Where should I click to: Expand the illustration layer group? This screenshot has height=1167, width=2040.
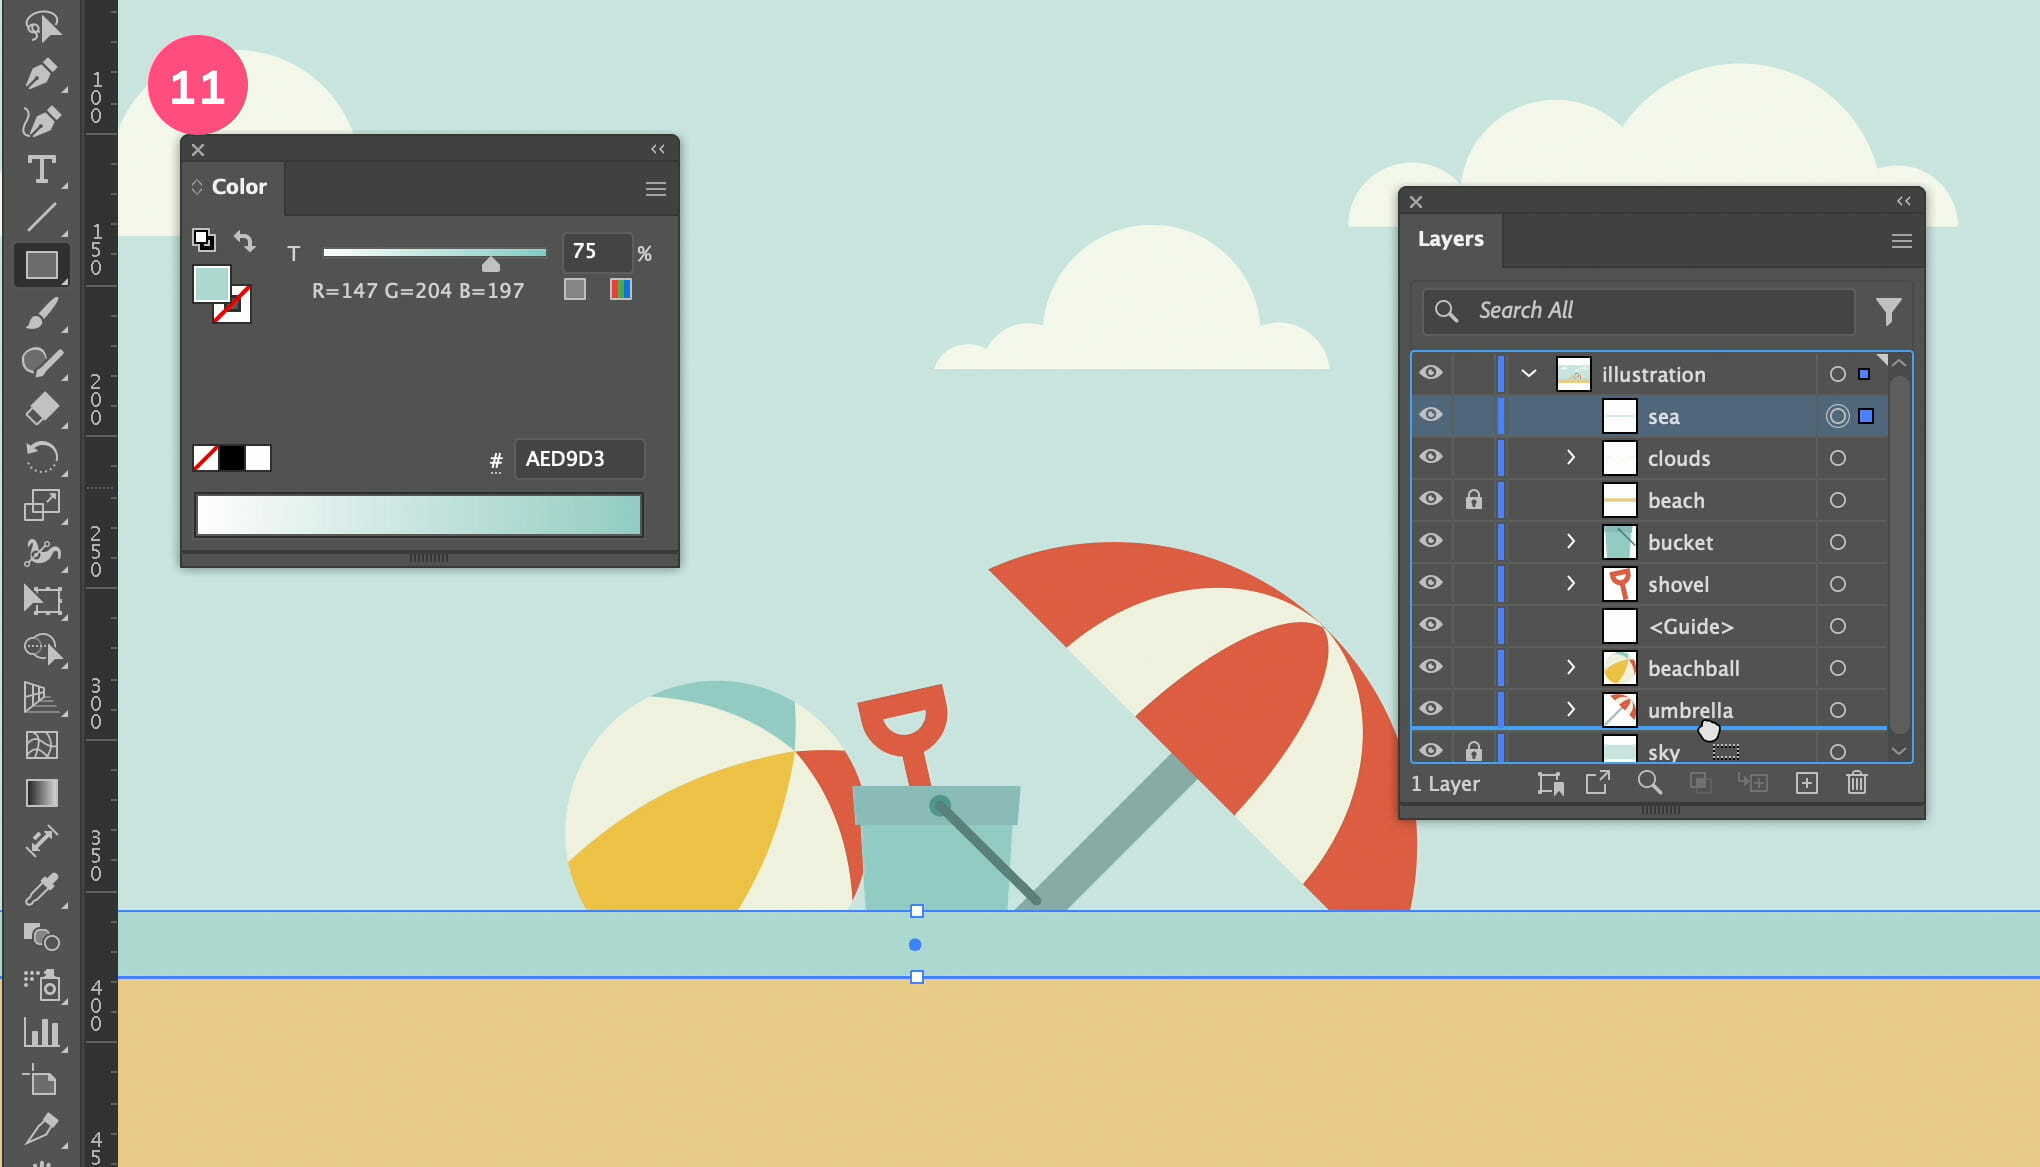click(1529, 374)
